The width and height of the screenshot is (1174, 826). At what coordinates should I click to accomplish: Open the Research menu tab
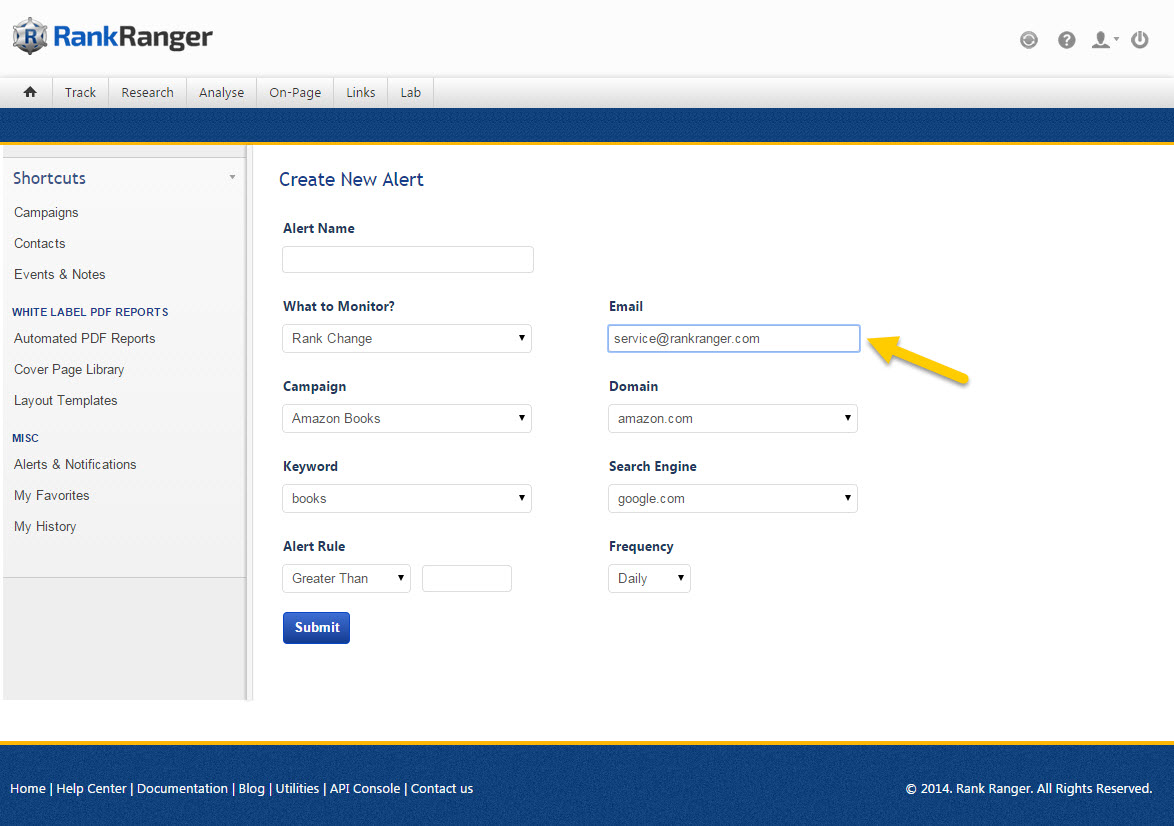[x=147, y=92]
